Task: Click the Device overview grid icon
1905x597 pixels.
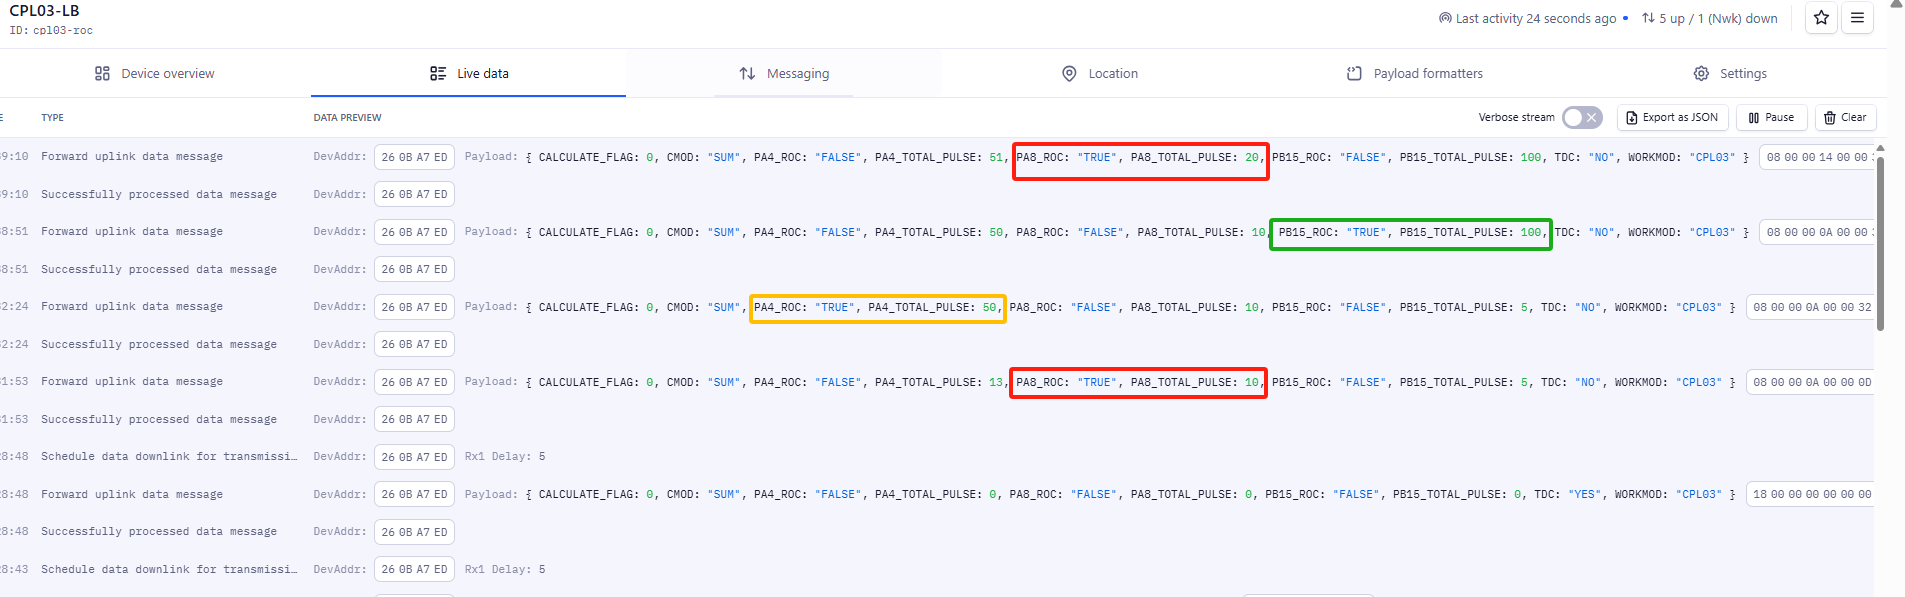Action: [102, 74]
